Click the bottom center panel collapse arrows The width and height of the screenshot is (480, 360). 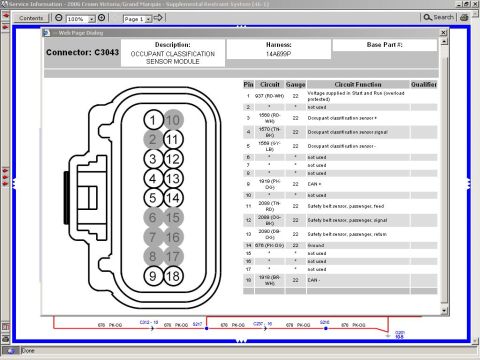[241, 341]
